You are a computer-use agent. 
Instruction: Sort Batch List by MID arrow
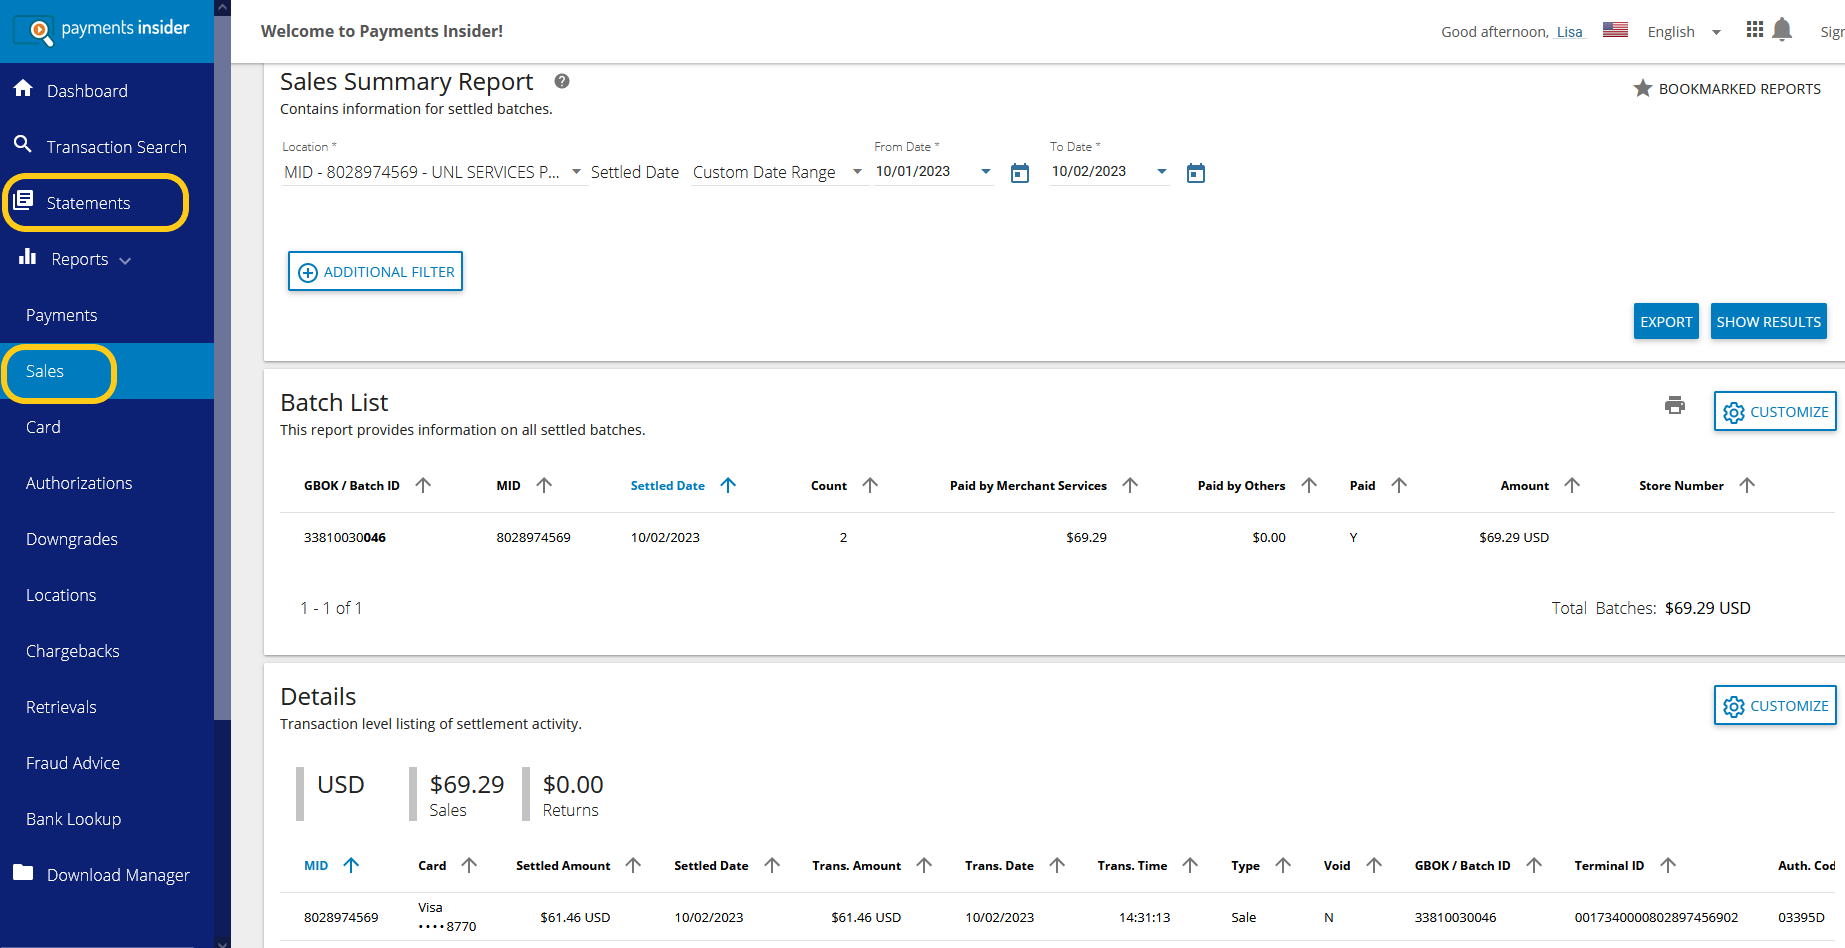[x=544, y=485]
